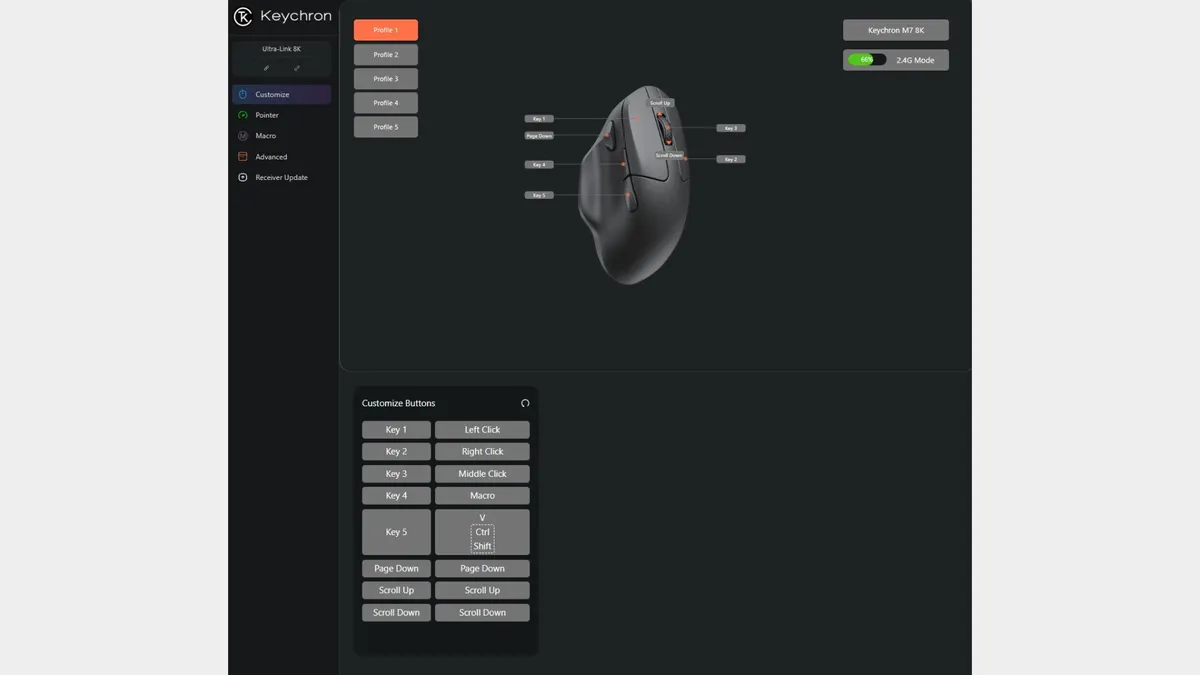Switch to Profile 5

point(386,127)
